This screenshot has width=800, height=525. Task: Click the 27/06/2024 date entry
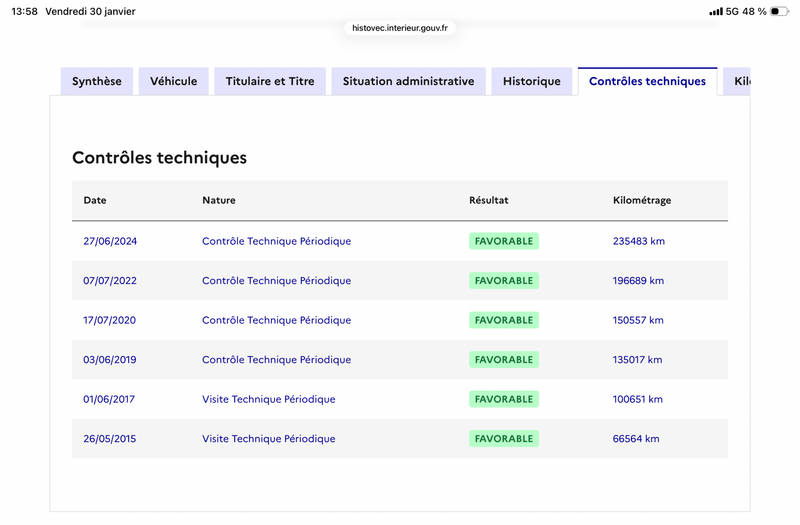click(x=110, y=241)
